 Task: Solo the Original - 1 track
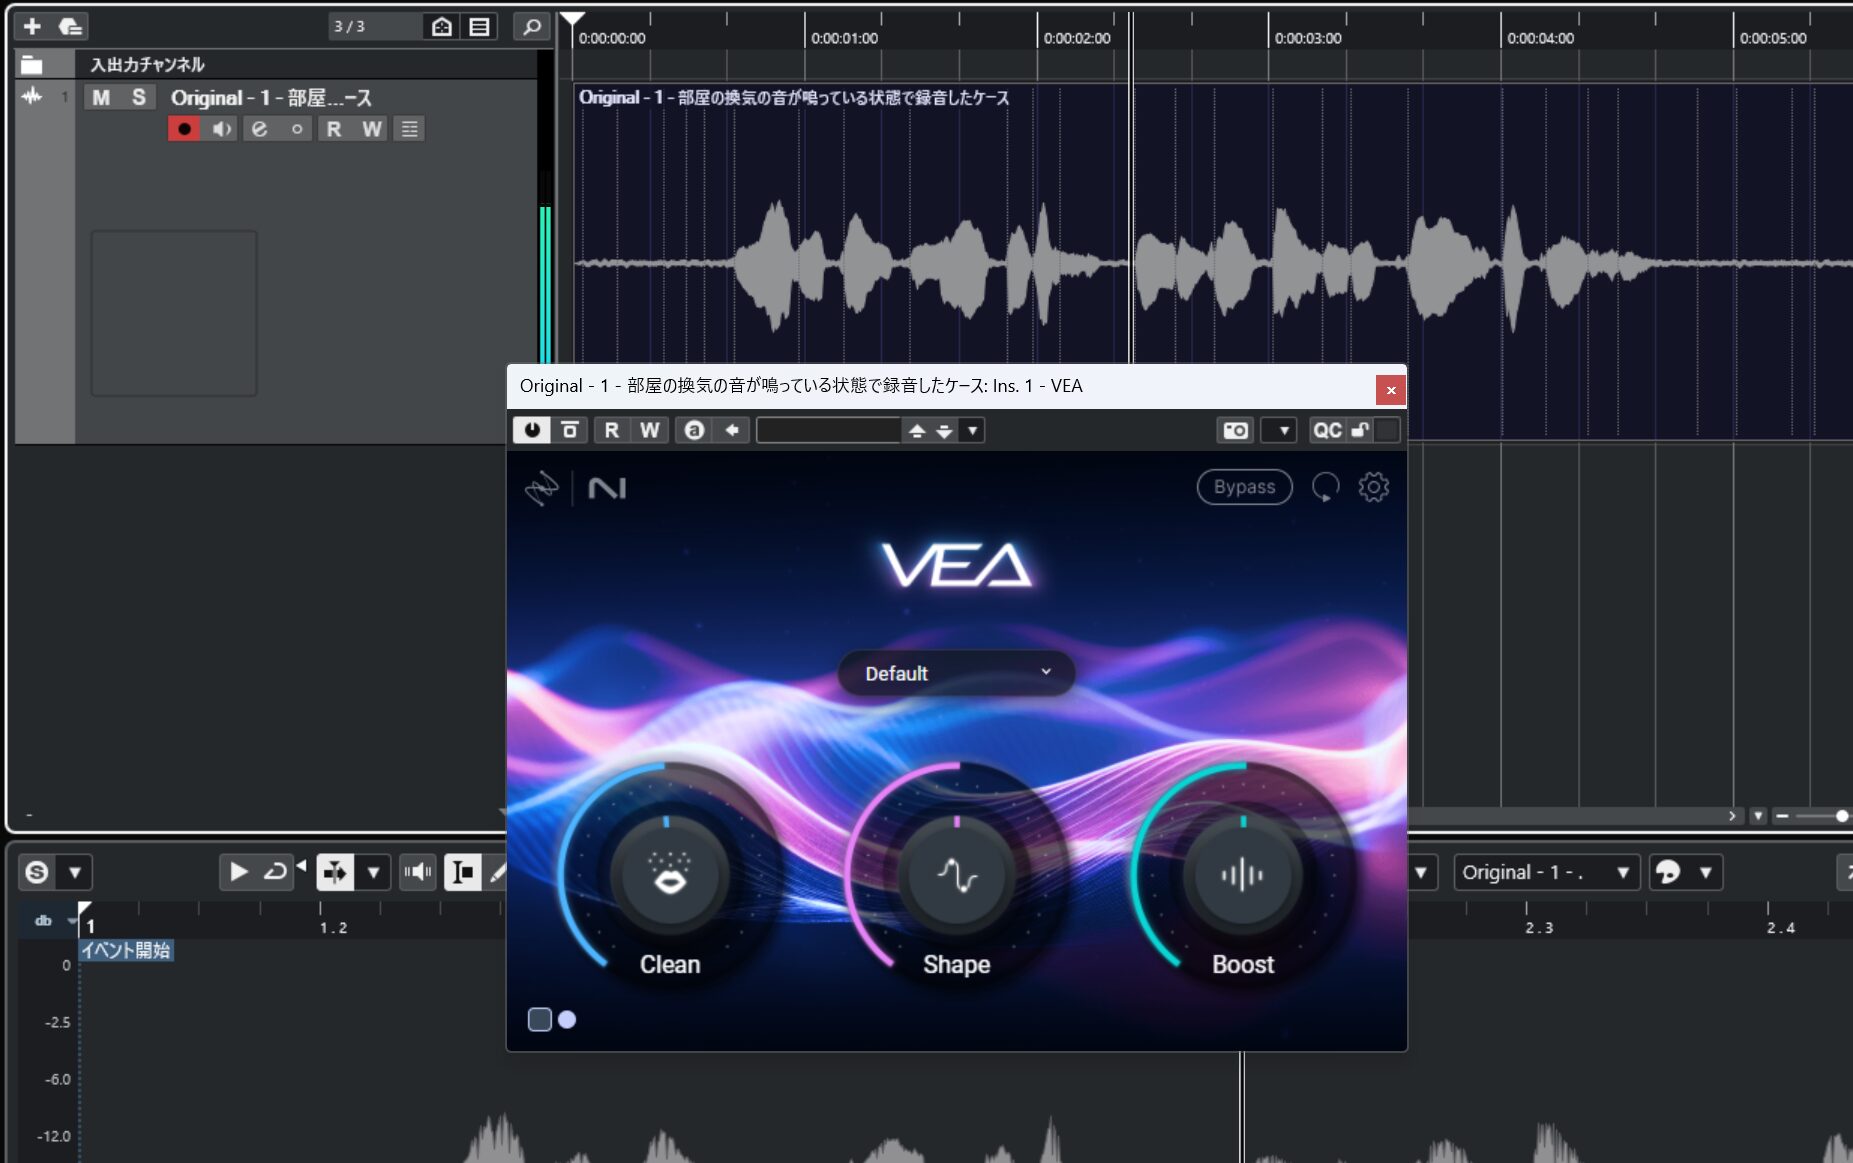138,97
